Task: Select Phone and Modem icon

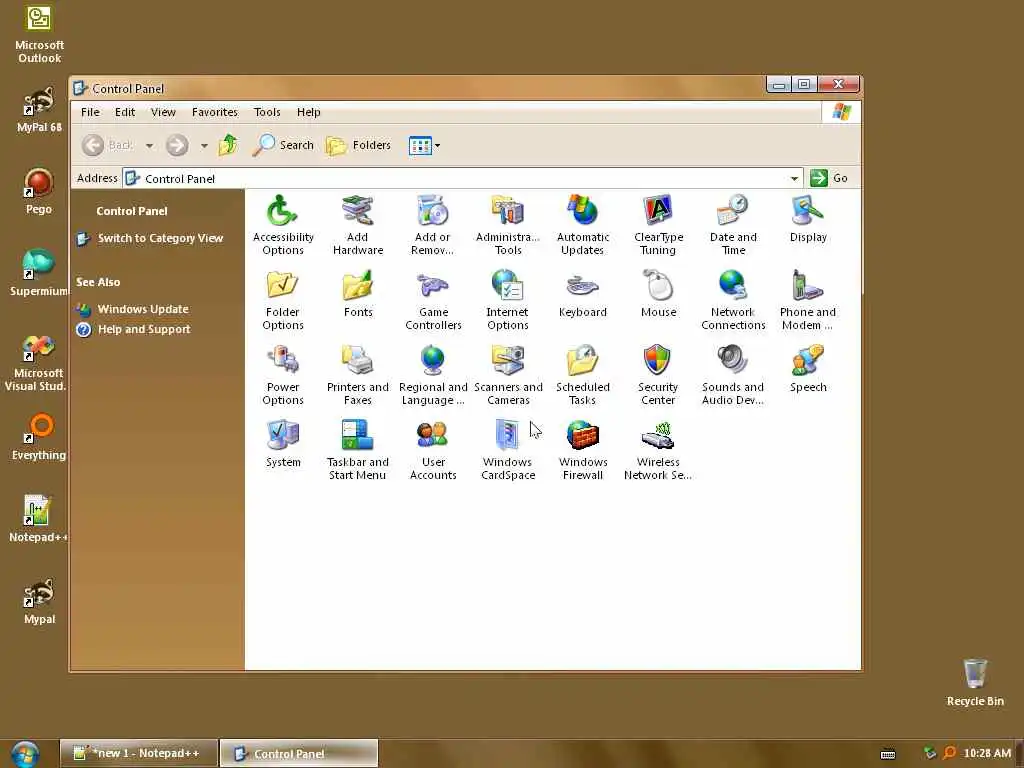Action: [x=808, y=300]
